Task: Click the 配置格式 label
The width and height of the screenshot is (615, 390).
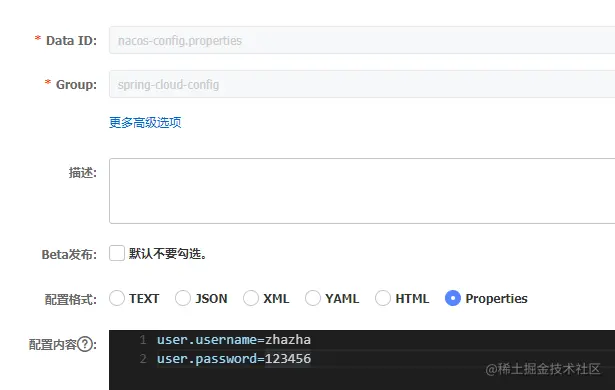Action: tap(71, 299)
